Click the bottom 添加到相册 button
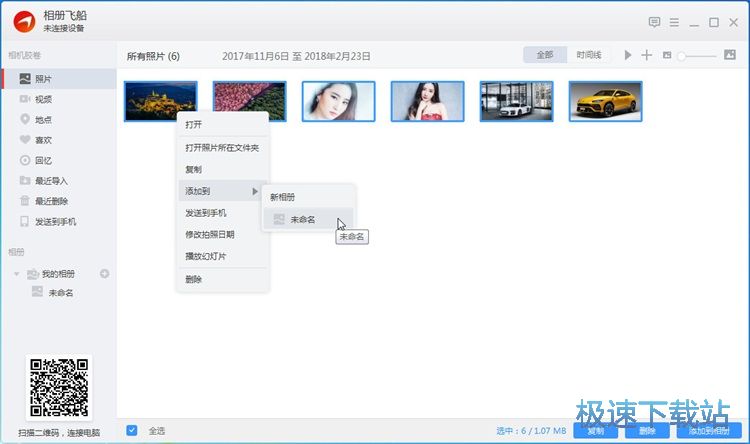Viewport: 750px width, 444px height. pyautogui.click(x=709, y=431)
